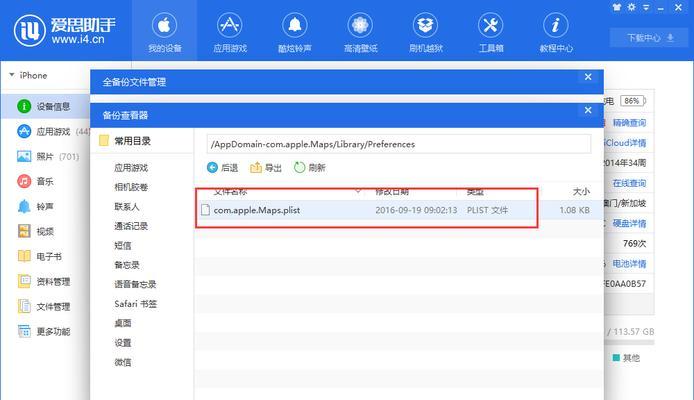The height and width of the screenshot is (400, 694).
Task: Open the 应用游戏 top toolbar icon
Action: coord(229,25)
